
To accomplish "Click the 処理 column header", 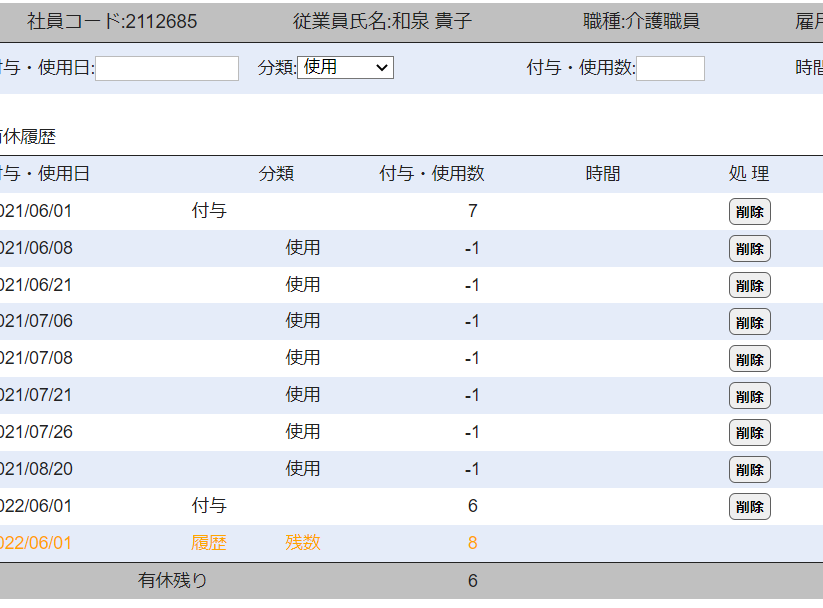I will (x=749, y=174).
